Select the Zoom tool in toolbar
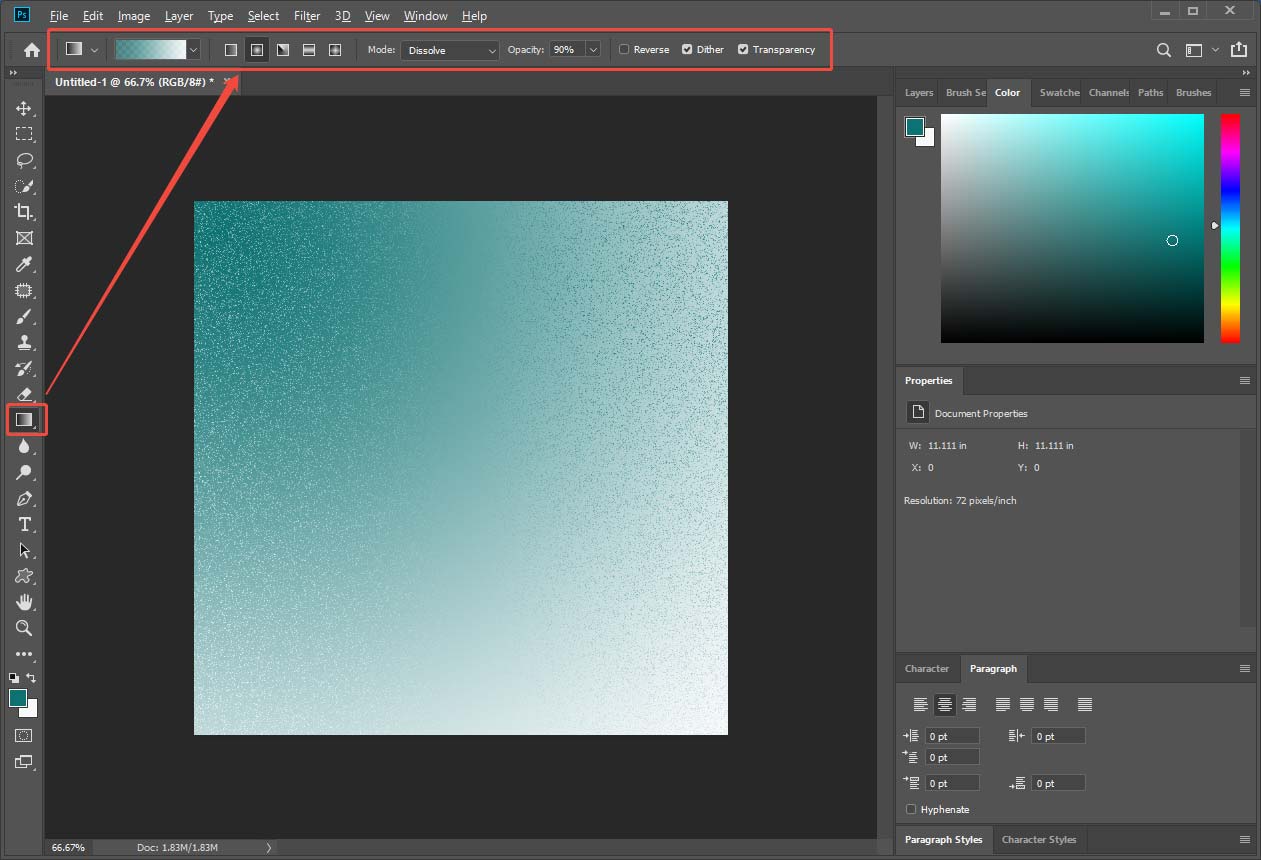This screenshot has width=1261, height=860. click(x=24, y=628)
